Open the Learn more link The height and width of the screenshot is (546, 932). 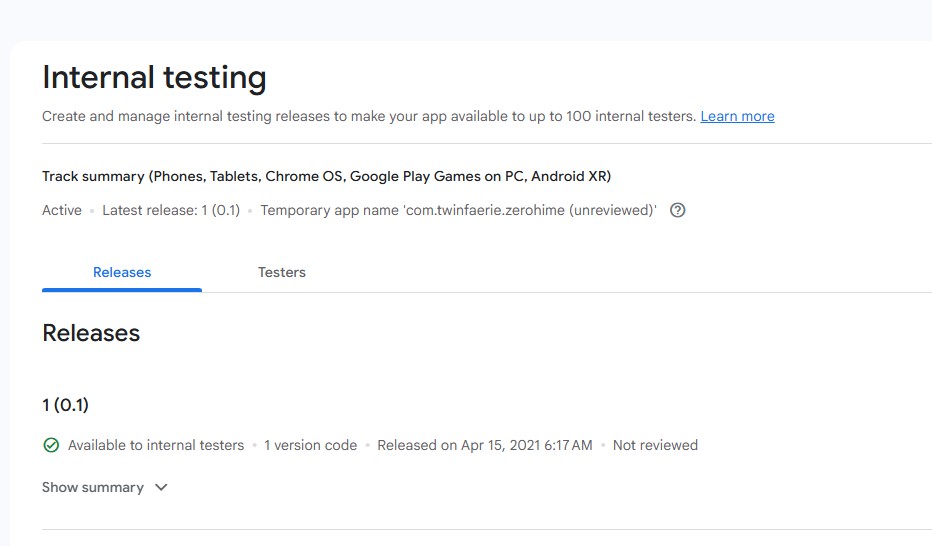(737, 116)
